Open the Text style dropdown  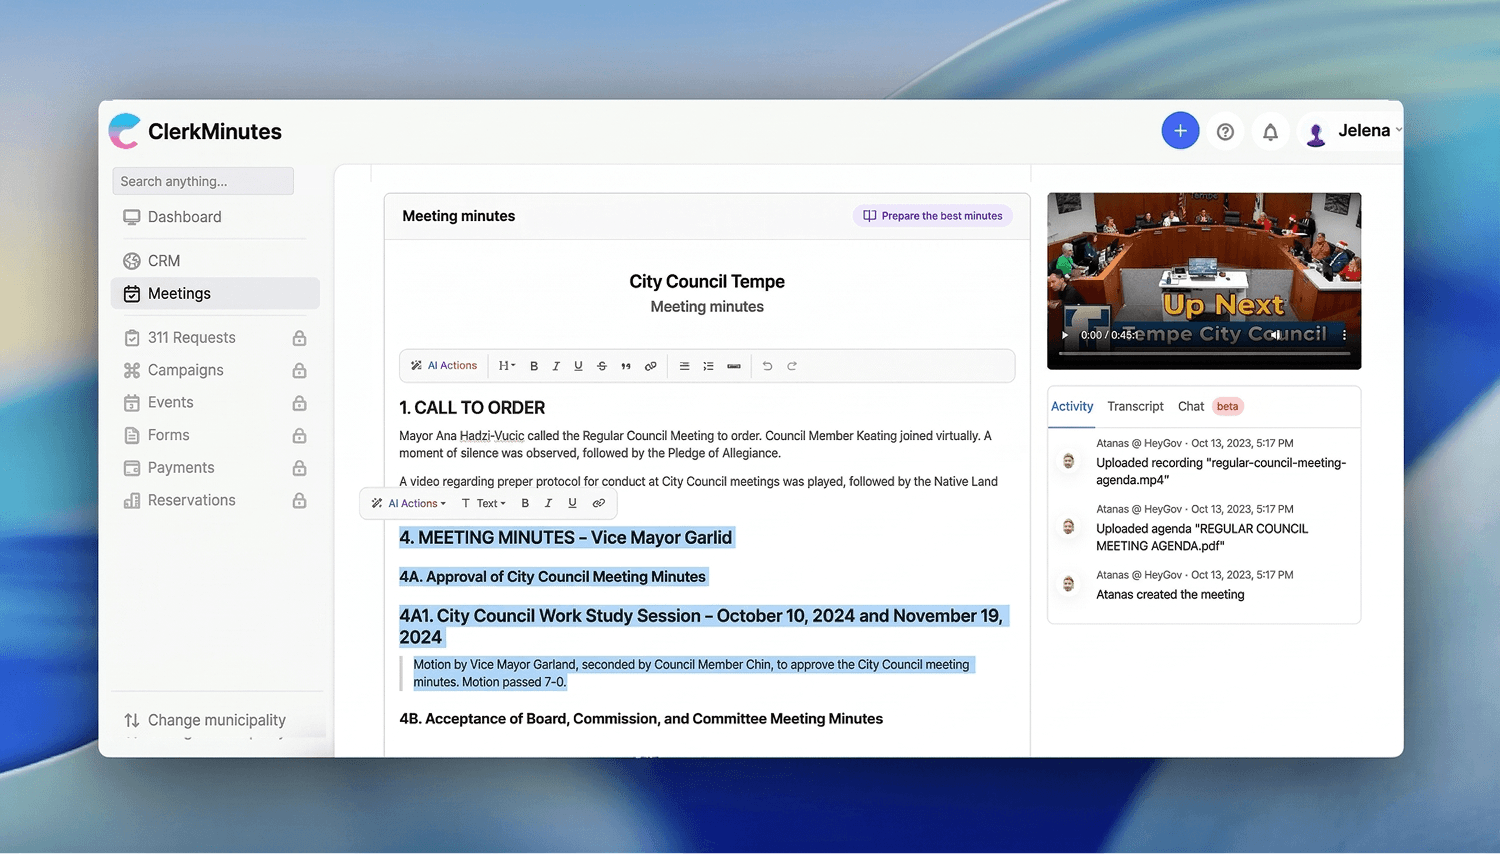(x=484, y=503)
